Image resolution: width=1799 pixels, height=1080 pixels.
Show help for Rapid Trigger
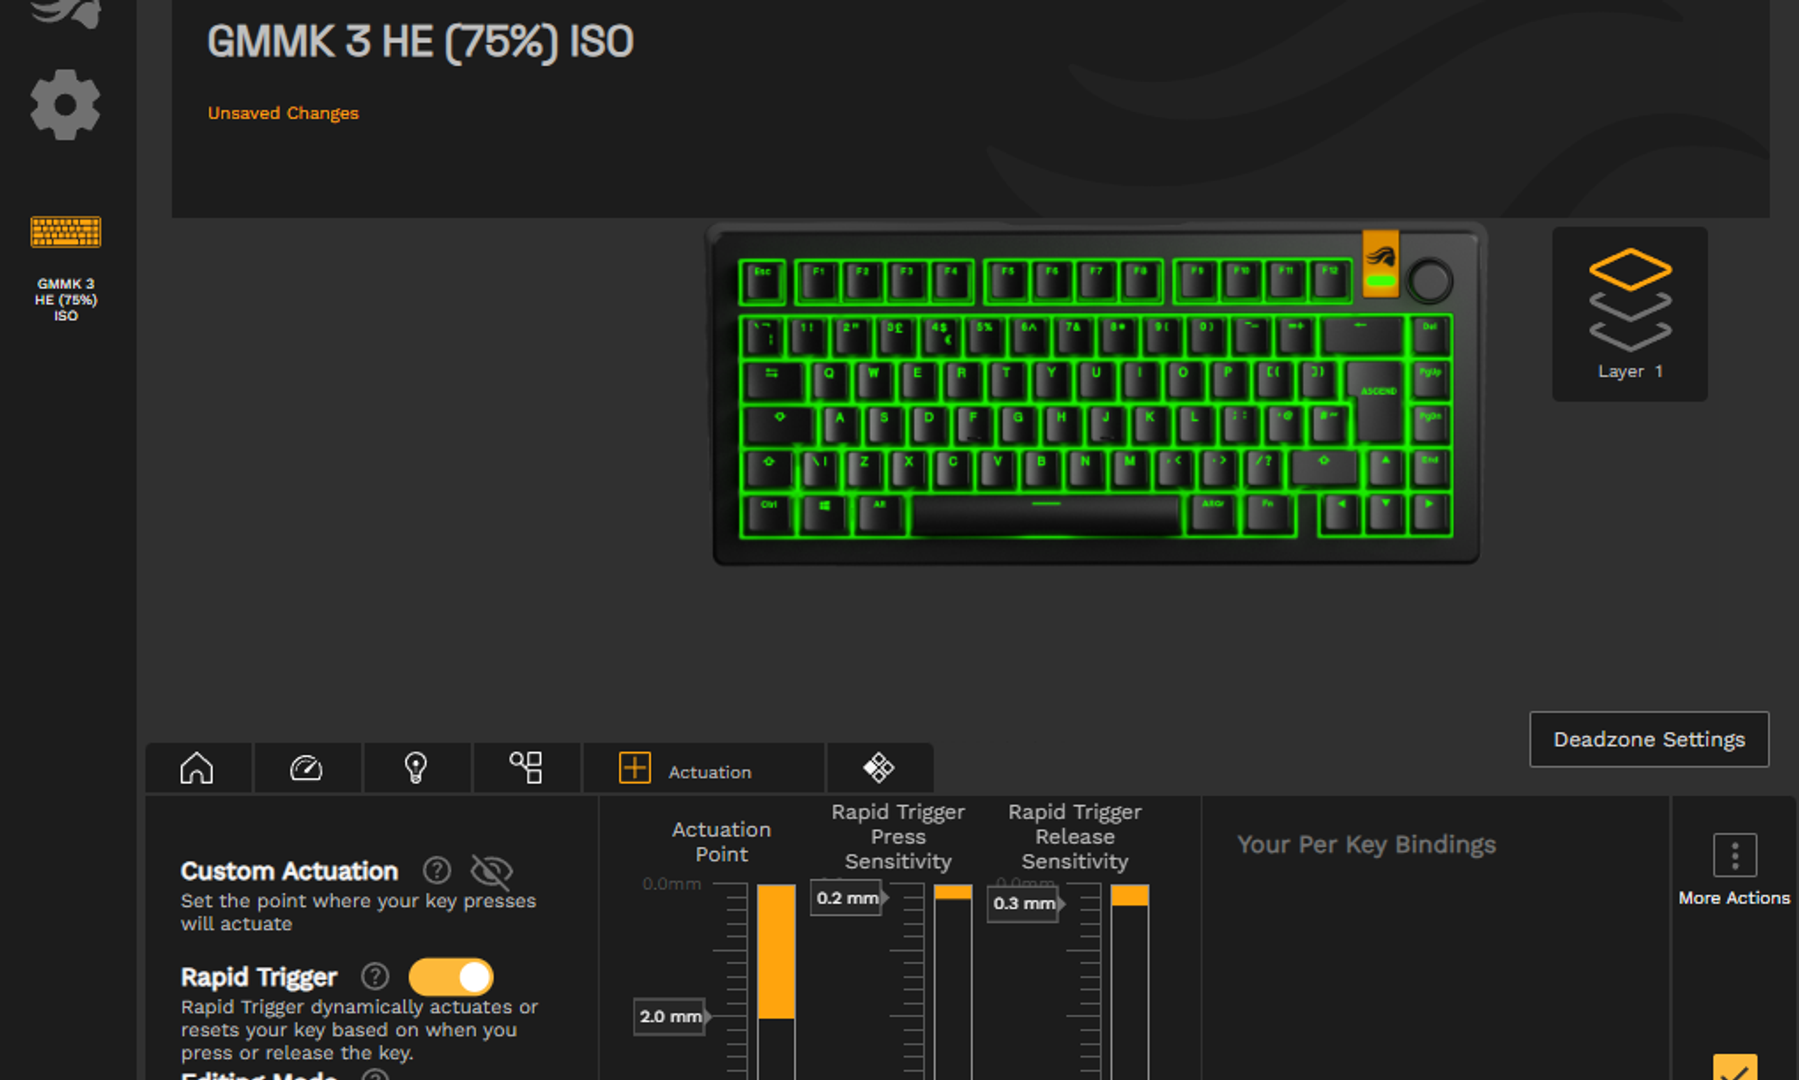pyautogui.click(x=375, y=976)
